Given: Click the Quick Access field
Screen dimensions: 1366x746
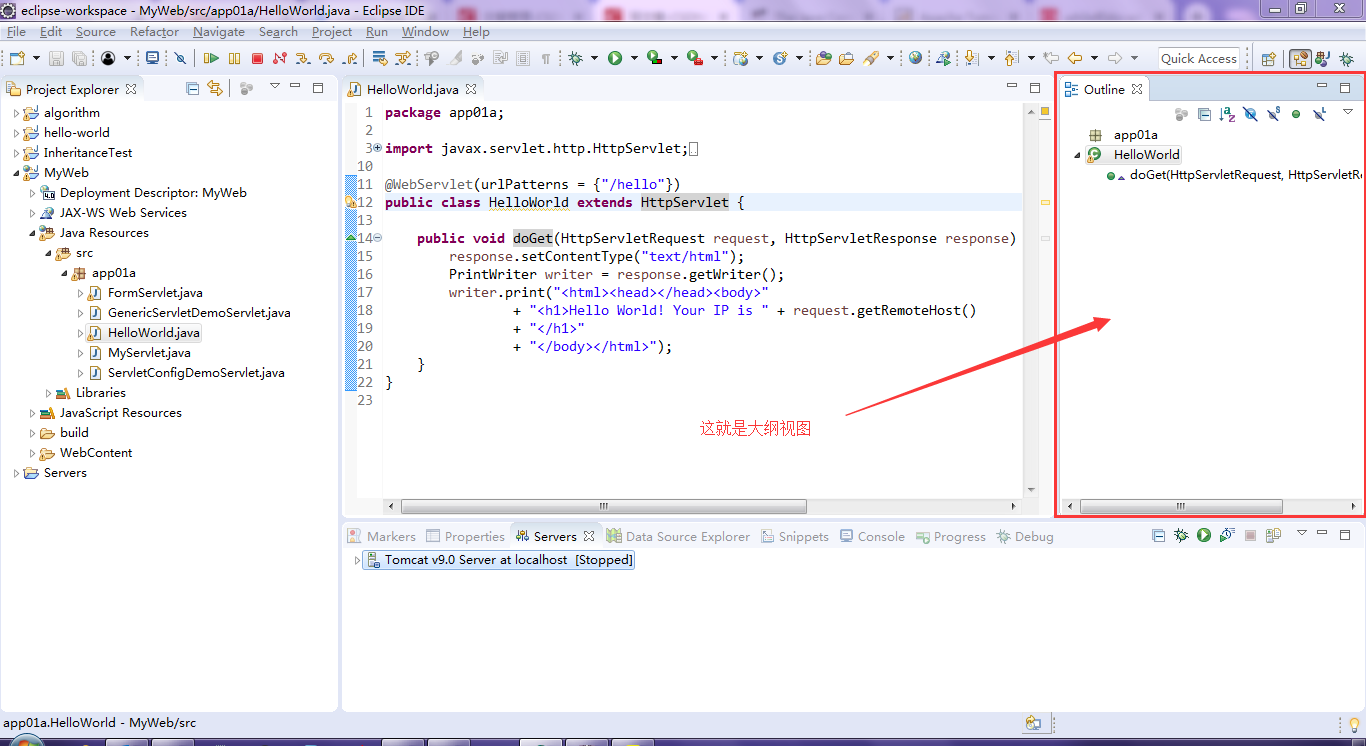Looking at the screenshot, I should point(1198,57).
